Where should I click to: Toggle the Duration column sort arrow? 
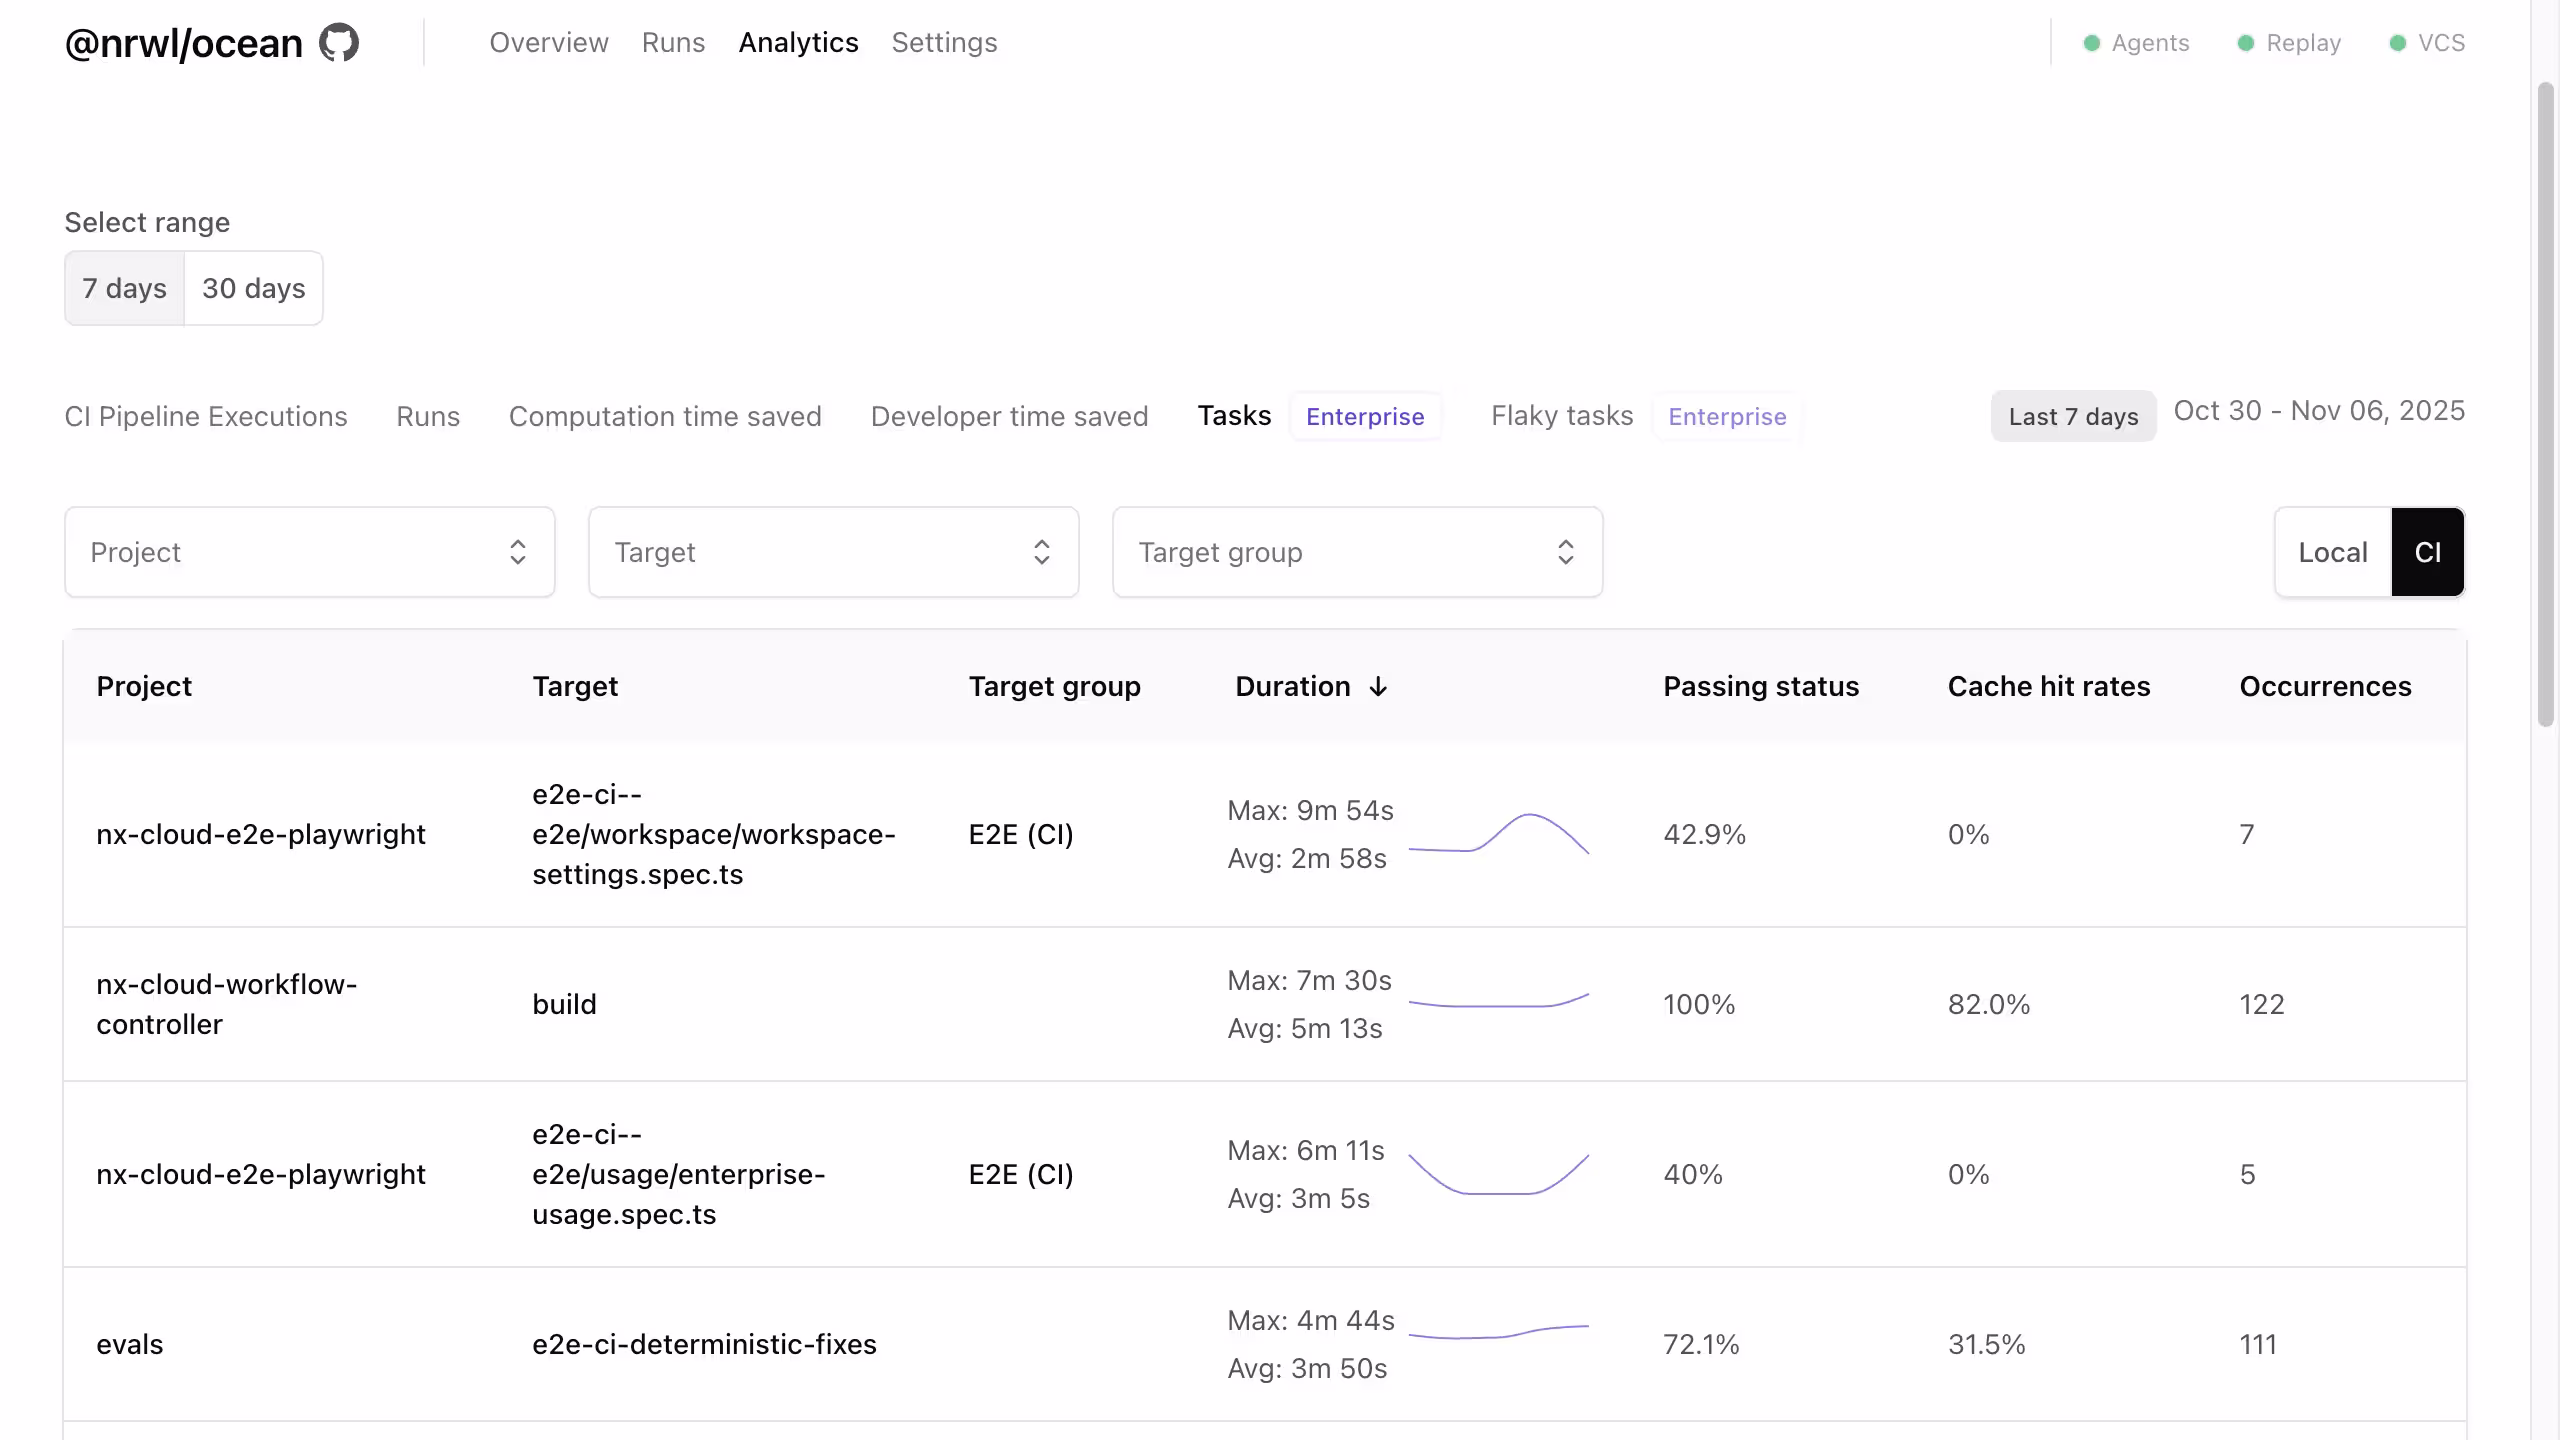(x=1378, y=687)
